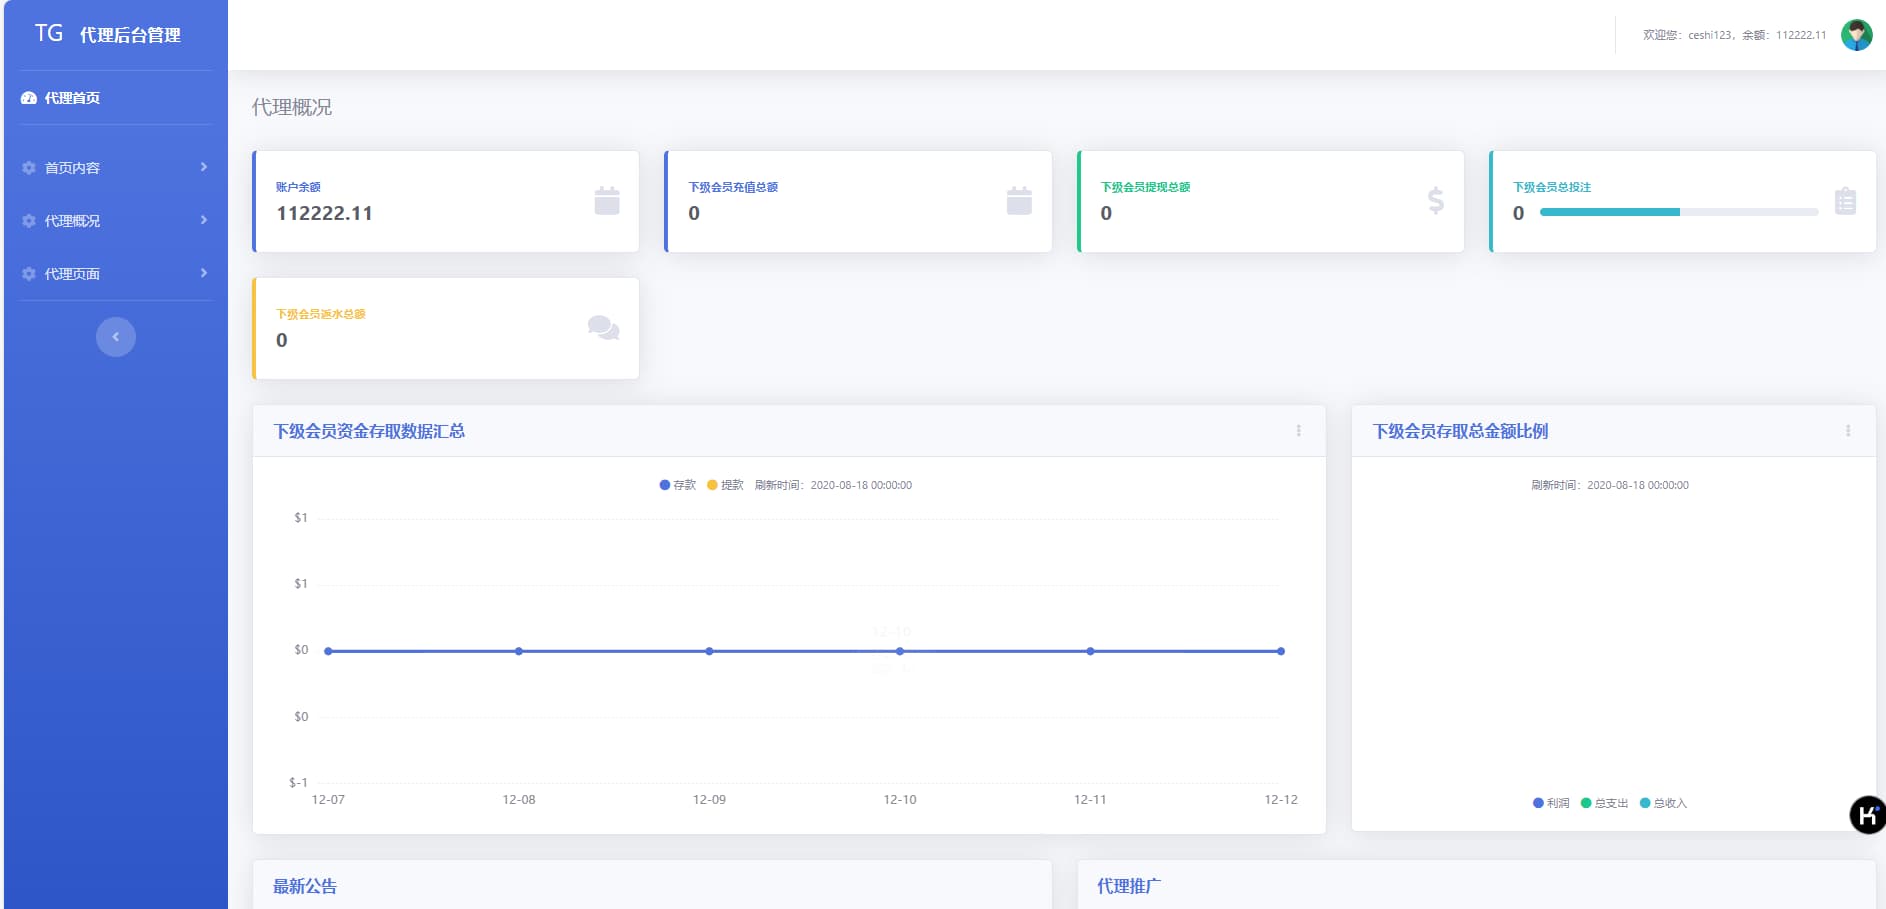
Task: Click the 下级会员总投注 progress bar
Action: coord(1678,212)
